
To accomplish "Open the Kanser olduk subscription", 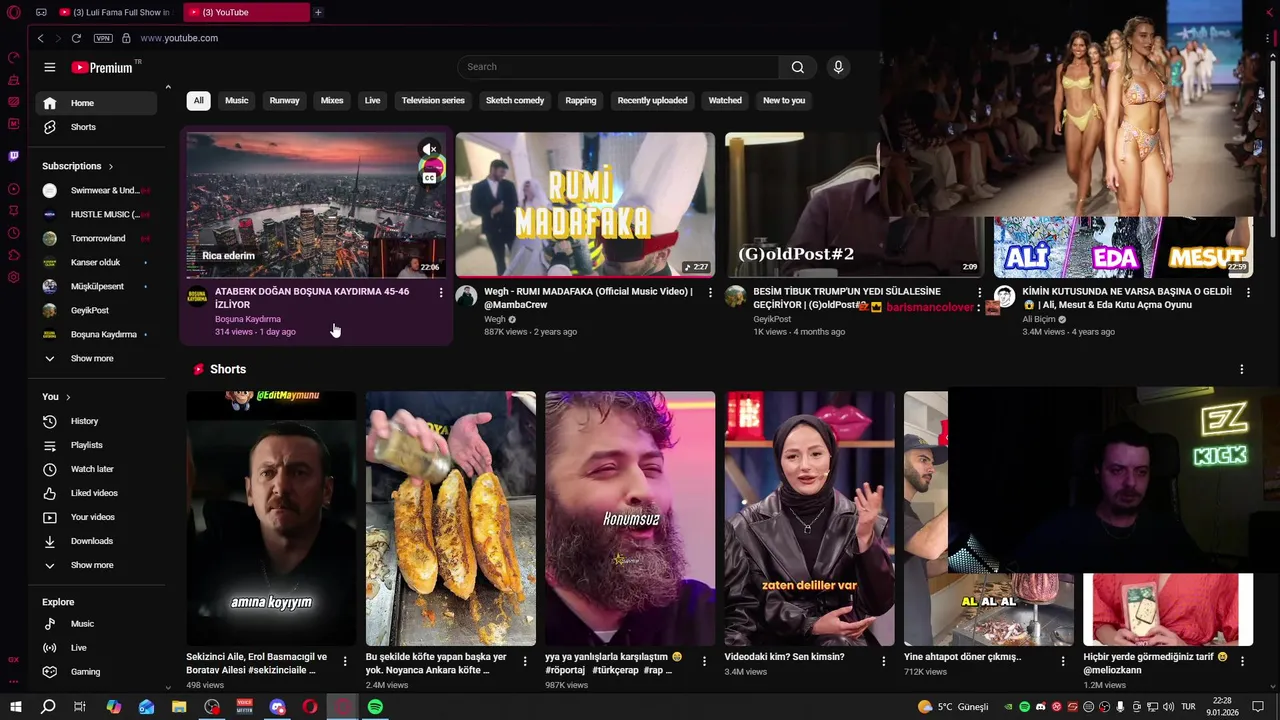I will (x=96, y=262).
